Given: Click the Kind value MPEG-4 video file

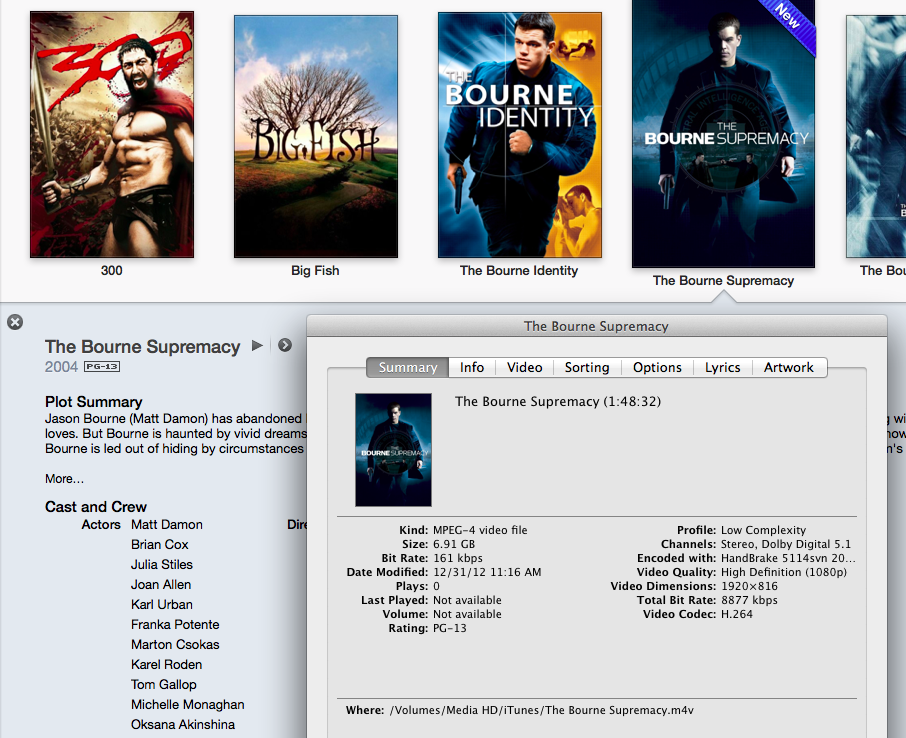Looking at the screenshot, I should click(x=480, y=530).
